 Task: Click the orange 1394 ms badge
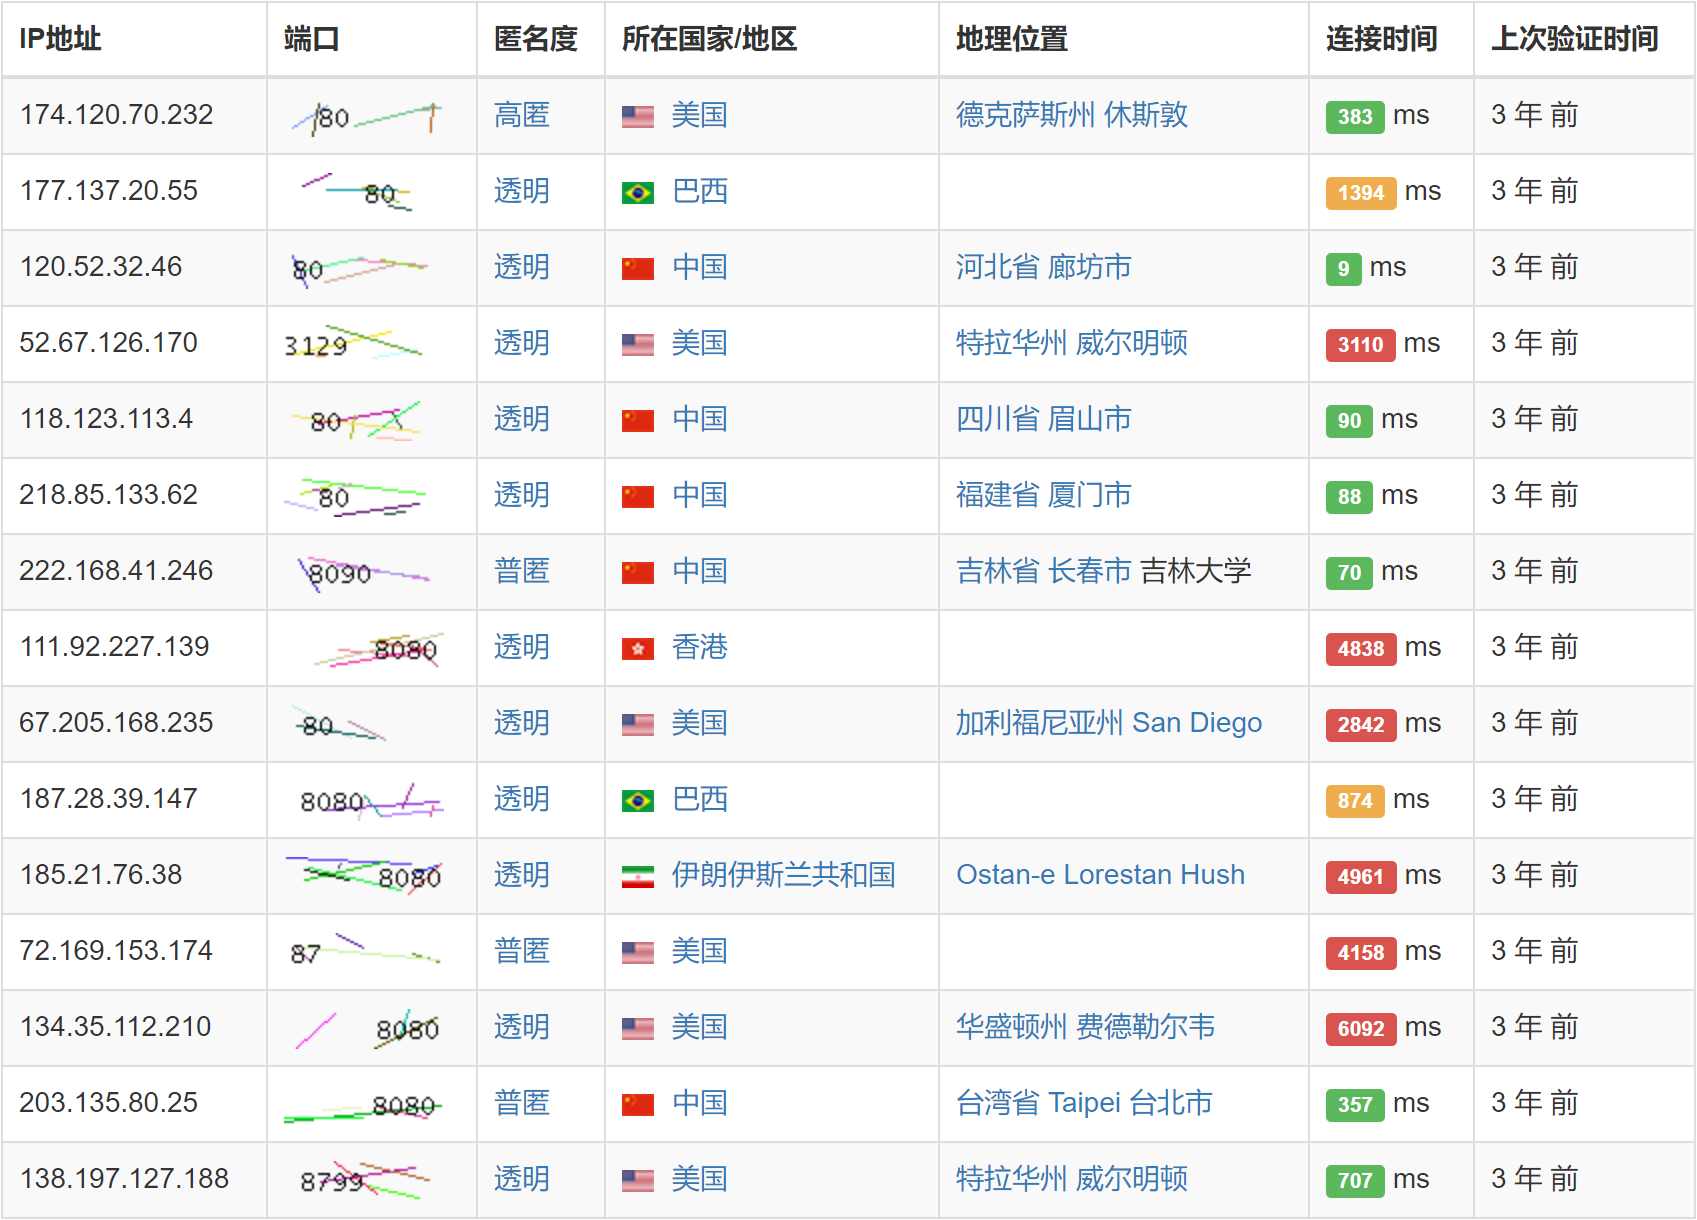1361,193
